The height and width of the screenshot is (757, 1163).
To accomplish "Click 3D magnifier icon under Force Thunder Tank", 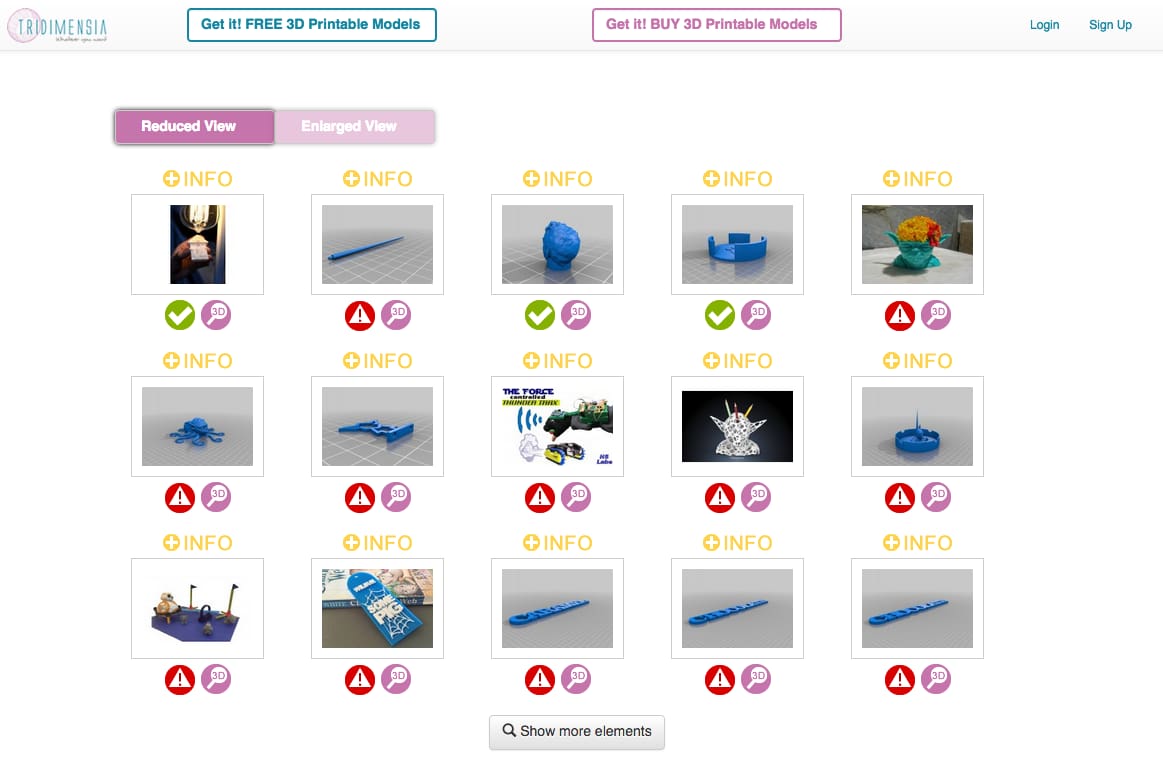I will click(576, 497).
